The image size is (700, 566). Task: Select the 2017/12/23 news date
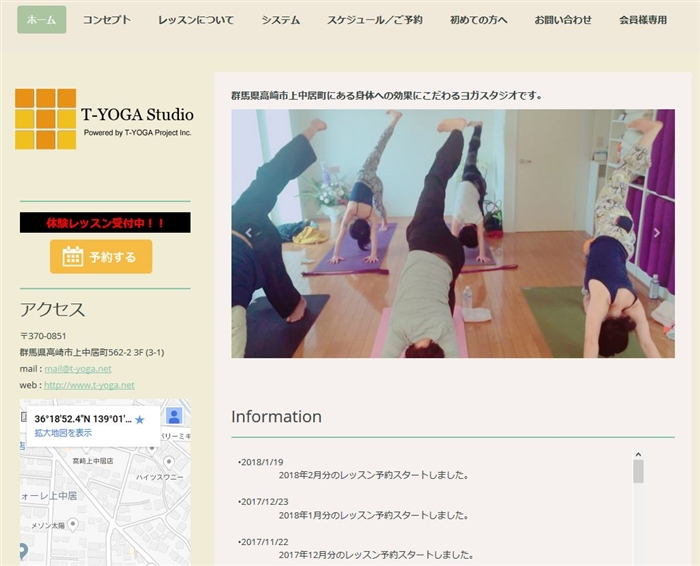pos(264,502)
